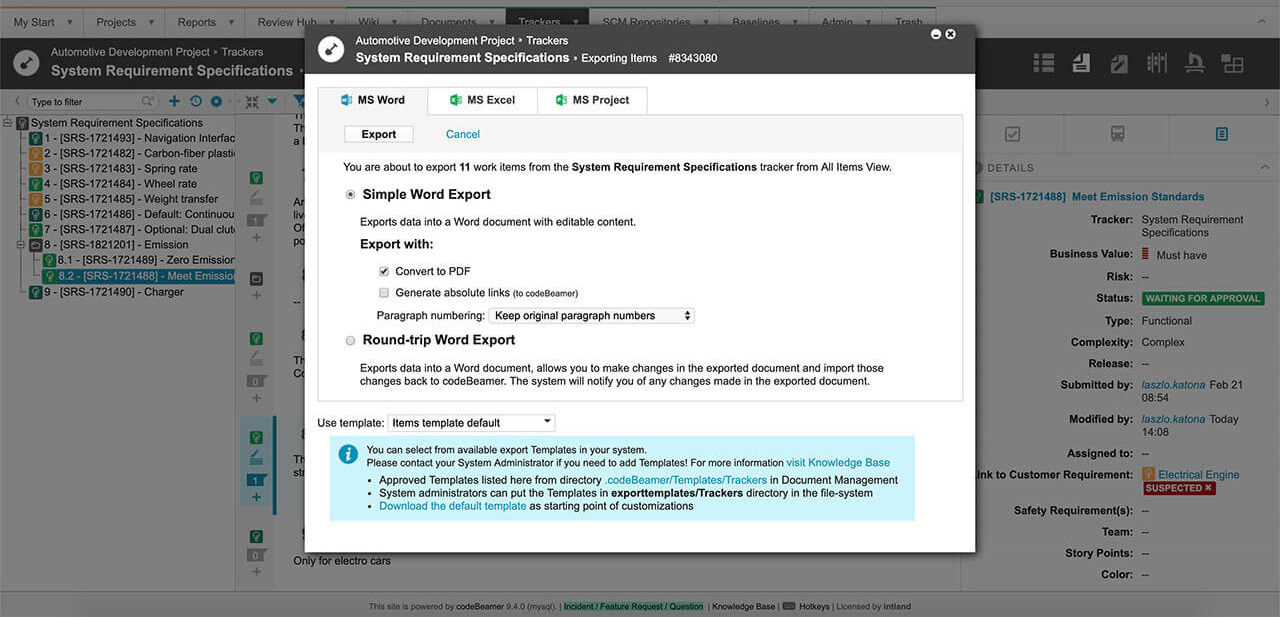
Task: Open the blue dropdown arrow in tree toolbar
Action: pyautogui.click(x=272, y=101)
